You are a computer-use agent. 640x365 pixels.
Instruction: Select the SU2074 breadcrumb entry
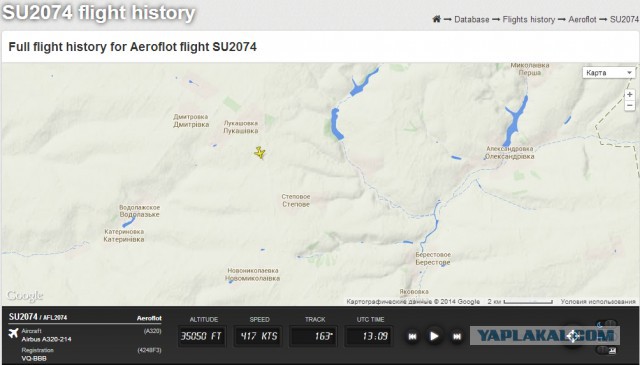pyautogui.click(x=624, y=19)
